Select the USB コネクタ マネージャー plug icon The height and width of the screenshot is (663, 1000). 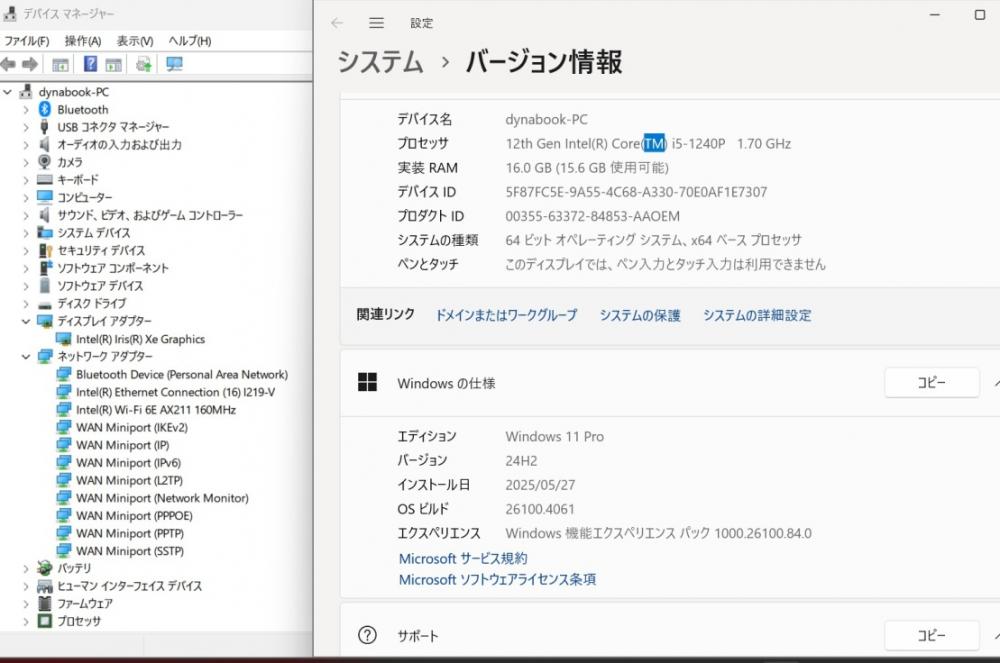coord(45,127)
